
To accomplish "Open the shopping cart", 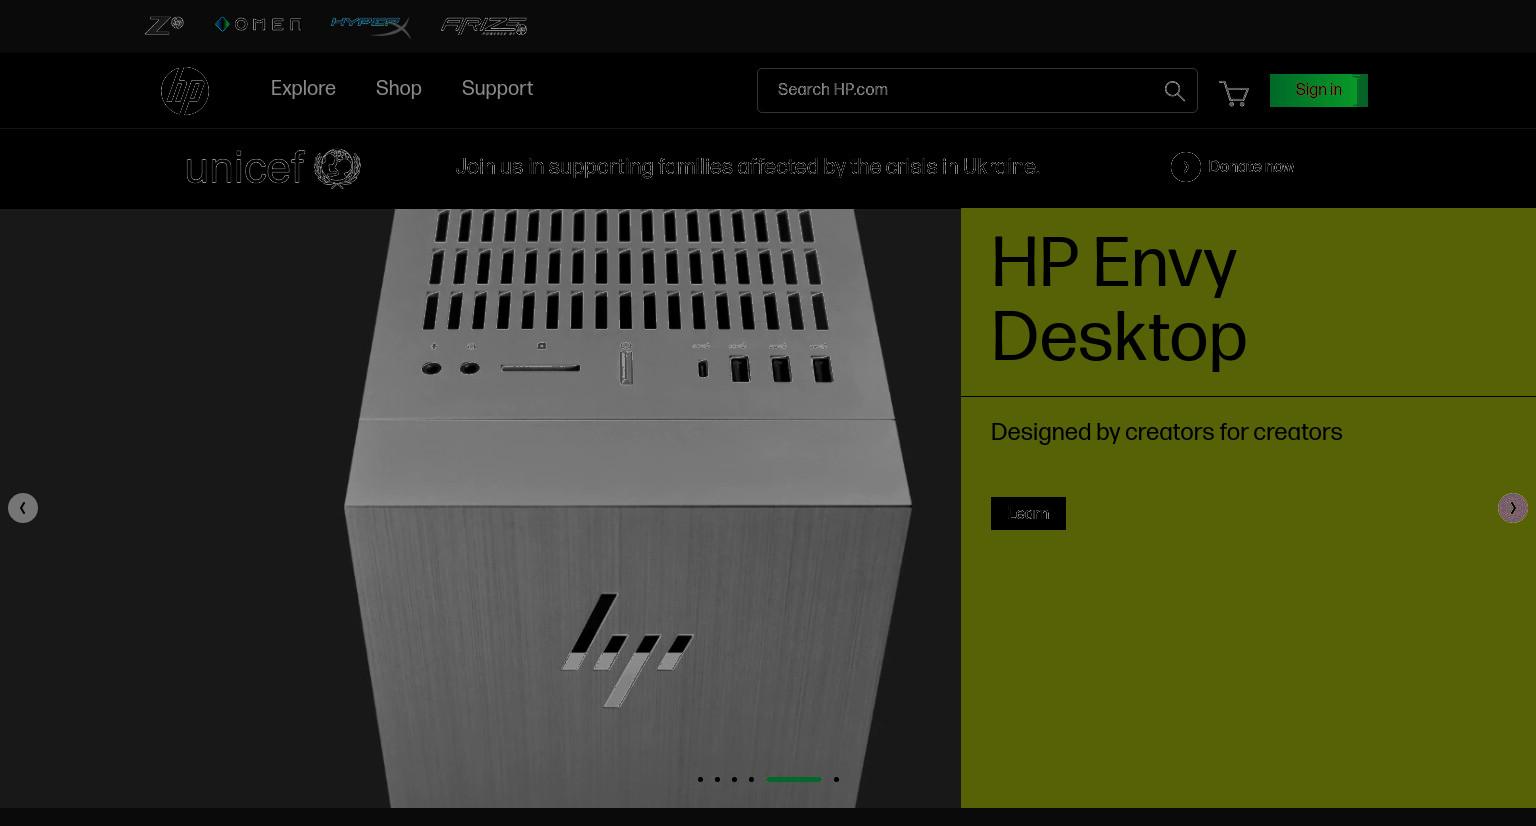I will coord(1235,94).
